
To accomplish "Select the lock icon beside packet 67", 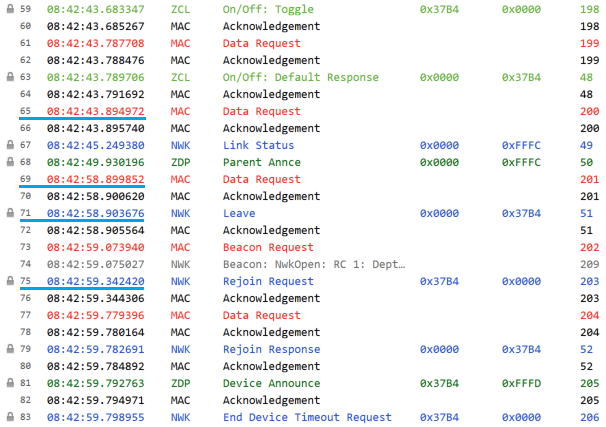I will point(9,145).
